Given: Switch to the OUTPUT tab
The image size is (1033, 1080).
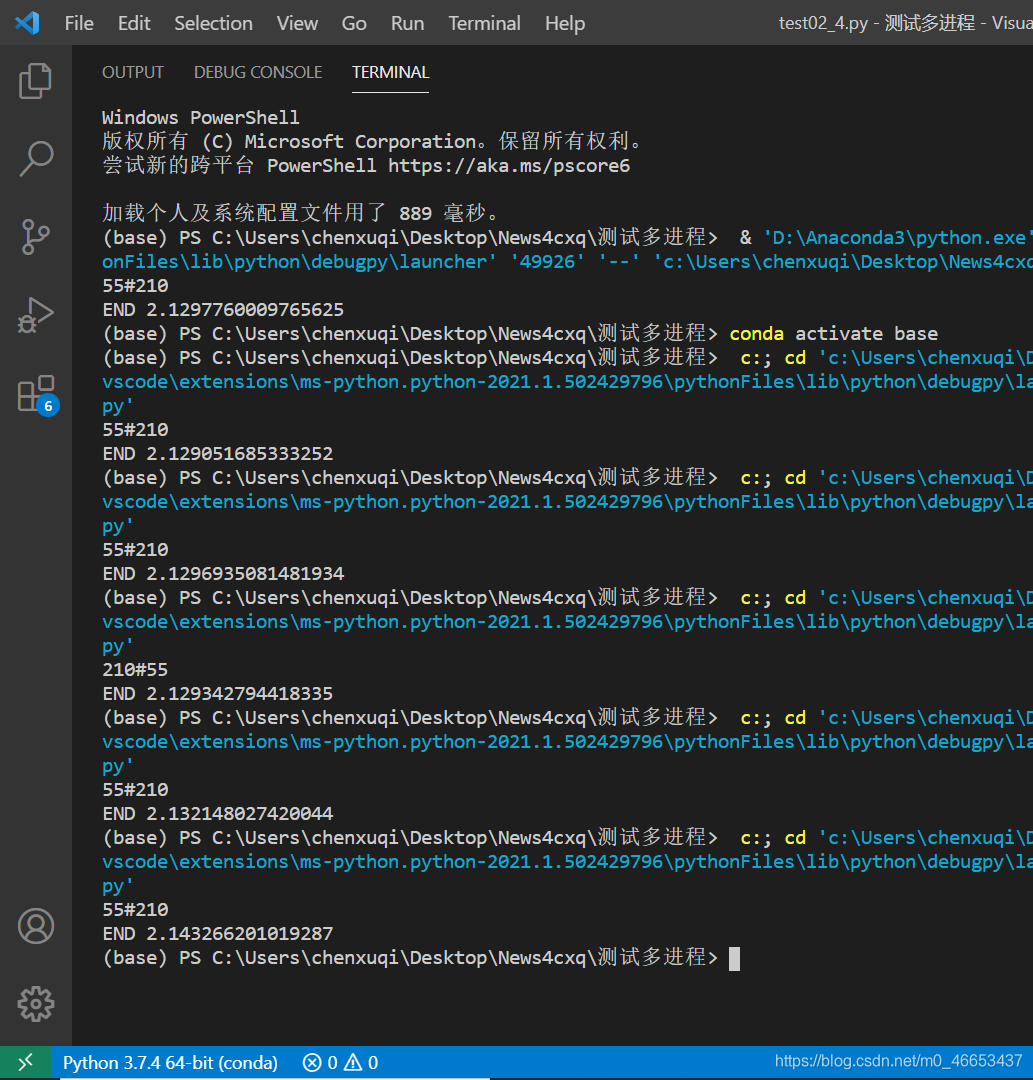Looking at the screenshot, I should coord(133,71).
